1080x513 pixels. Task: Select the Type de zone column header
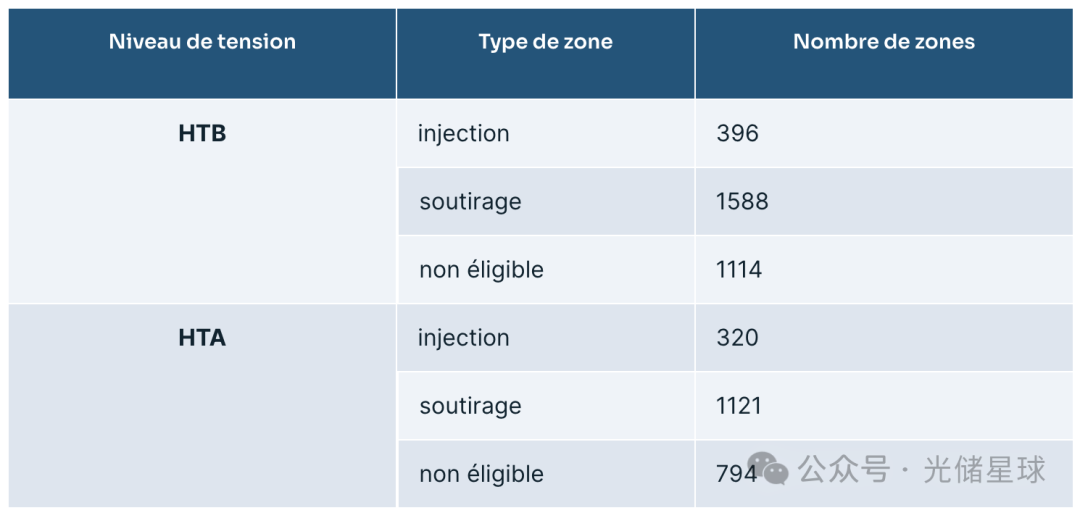pyautogui.click(x=545, y=42)
